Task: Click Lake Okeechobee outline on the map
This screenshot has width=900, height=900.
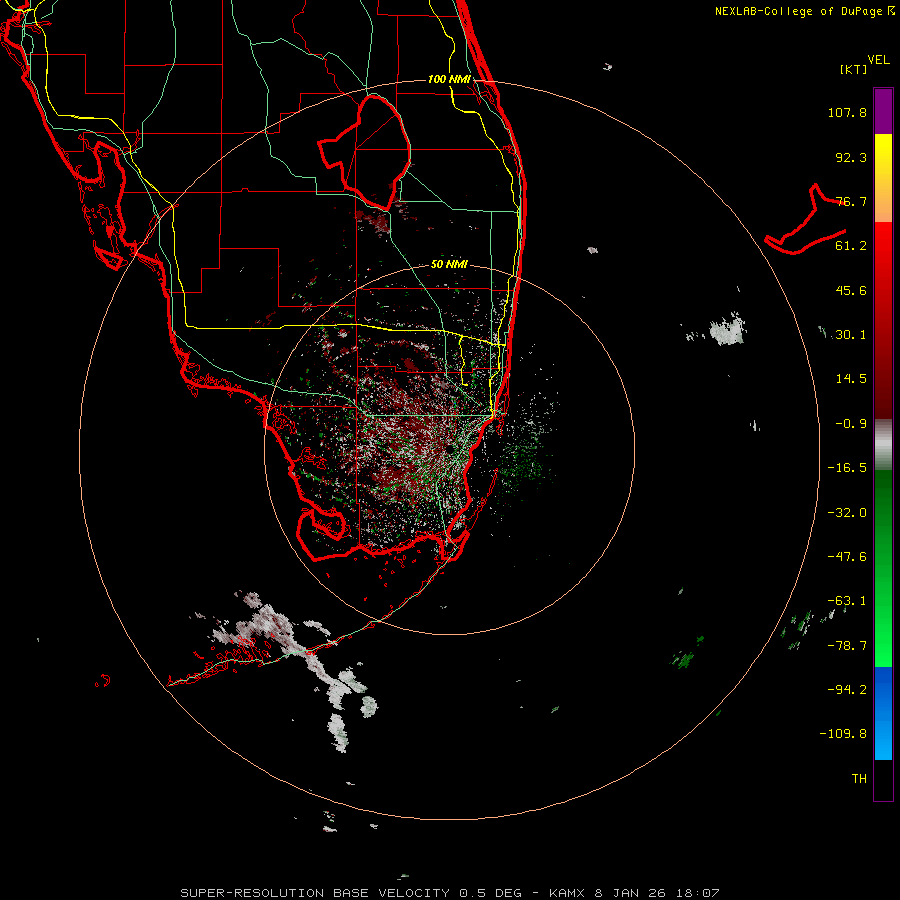Action: 365,153
